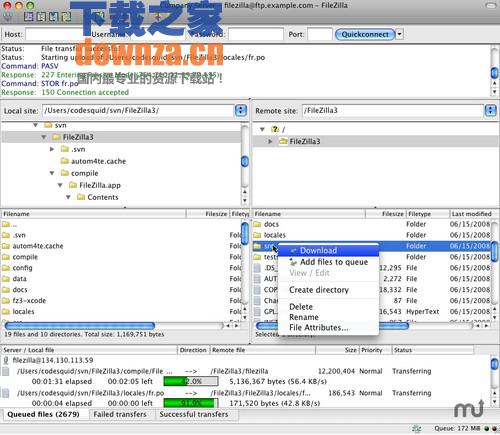Expand the .svn local tree node
Image resolution: width=500 pixels, height=435 pixels.
click(52, 149)
